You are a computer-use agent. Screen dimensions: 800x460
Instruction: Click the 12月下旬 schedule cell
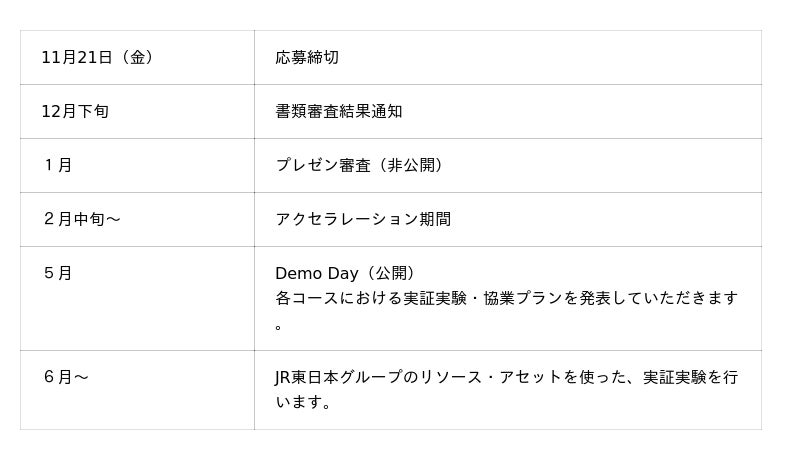pyautogui.click(x=75, y=111)
